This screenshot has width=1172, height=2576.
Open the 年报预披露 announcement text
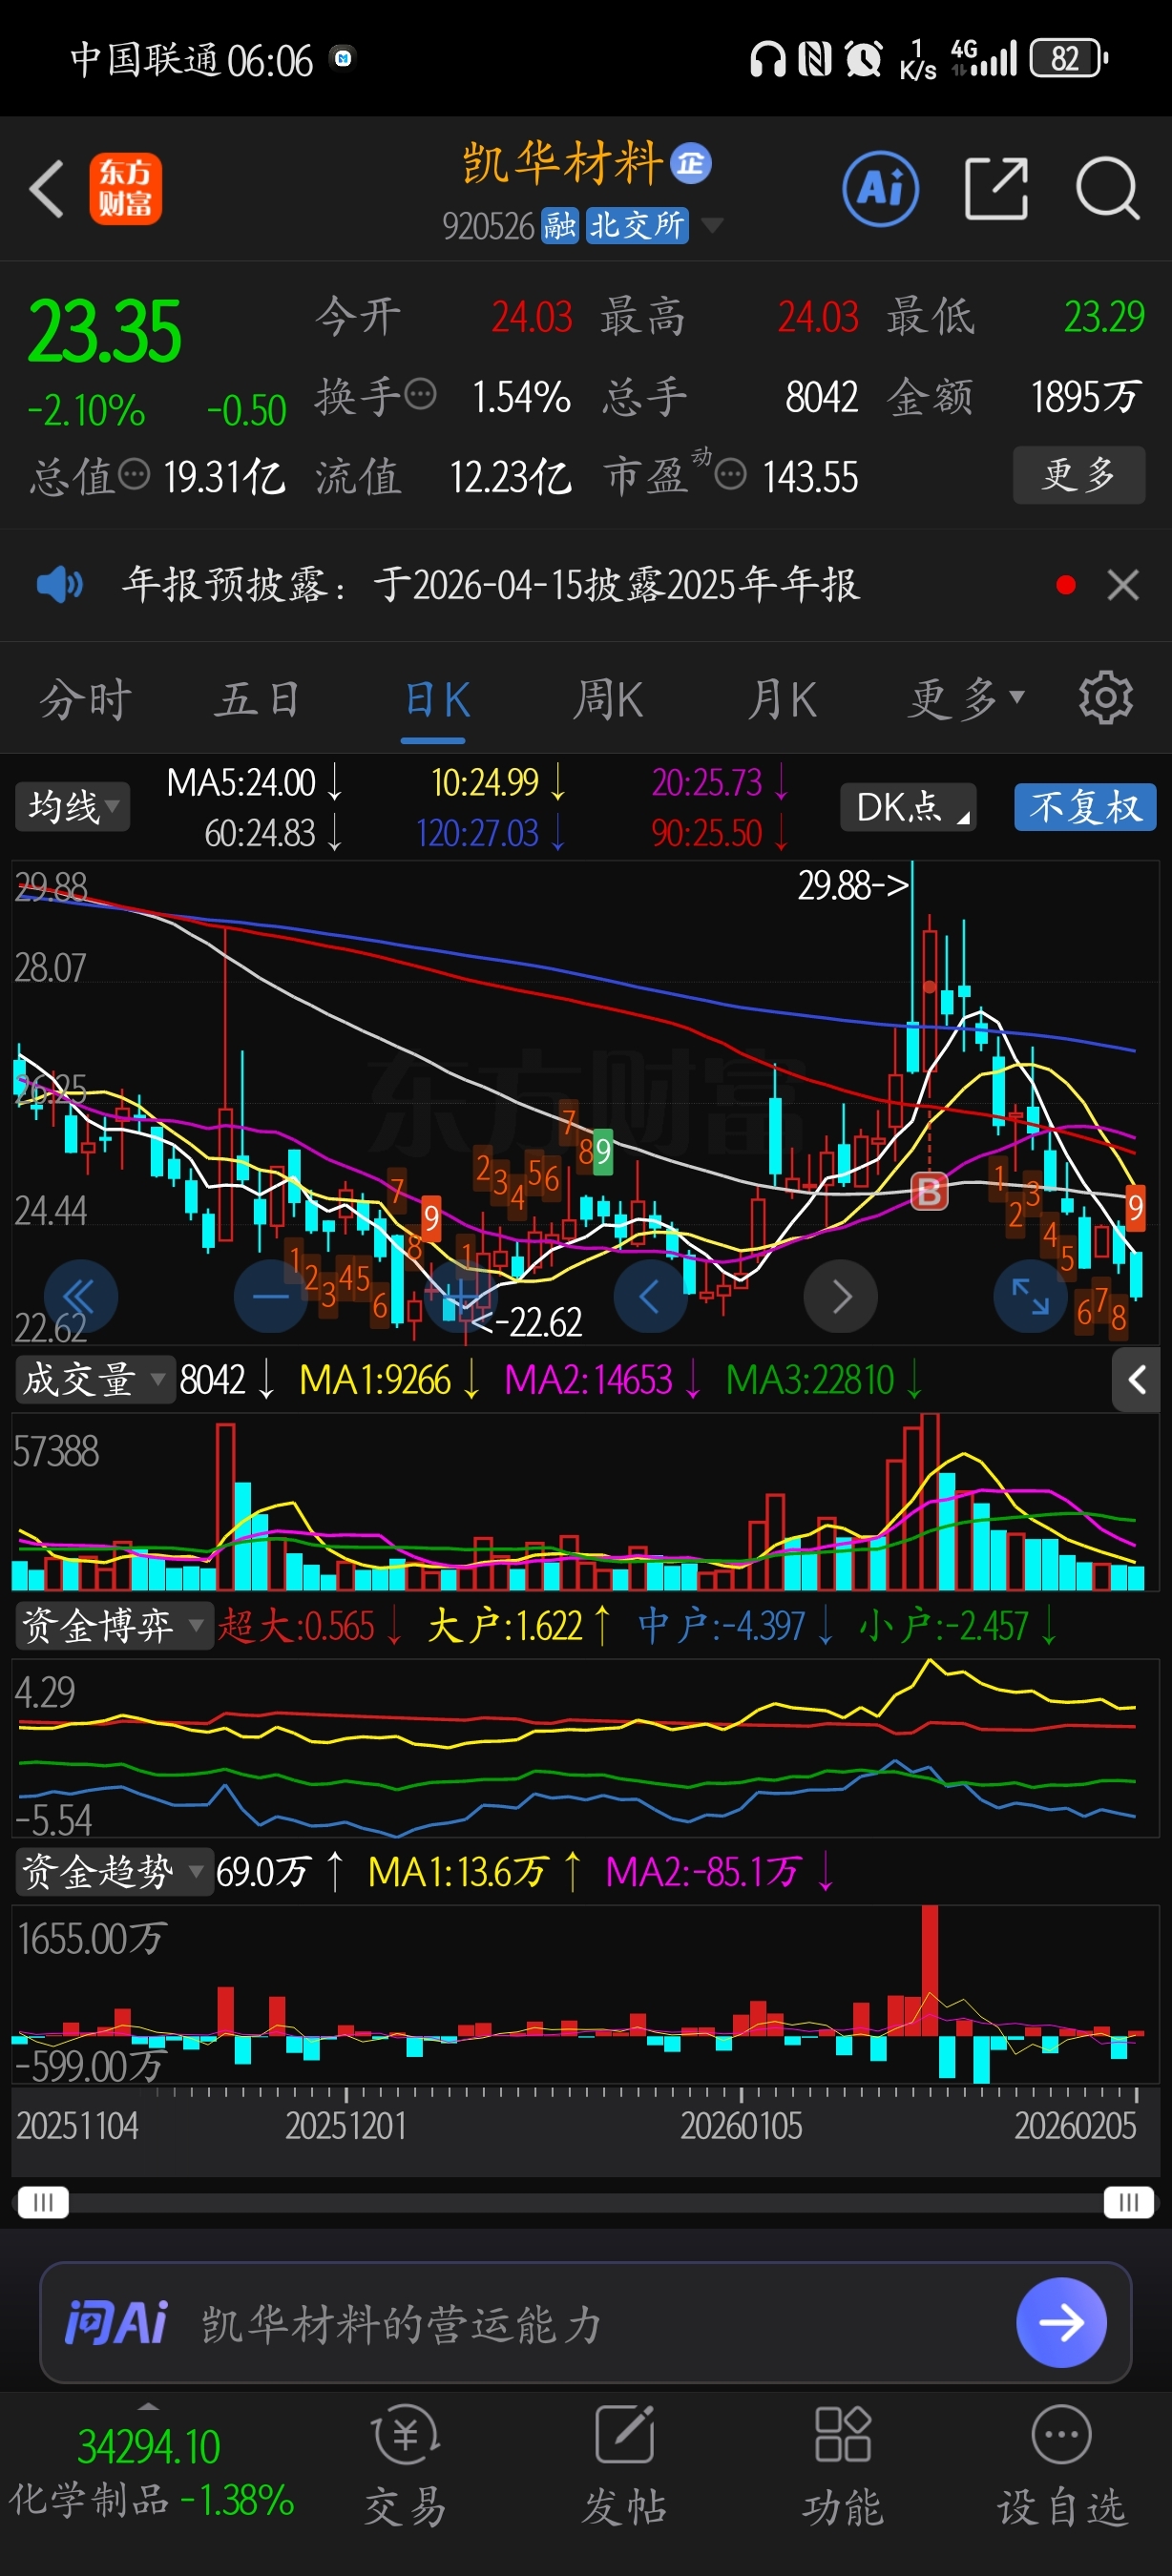tap(490, 584)
